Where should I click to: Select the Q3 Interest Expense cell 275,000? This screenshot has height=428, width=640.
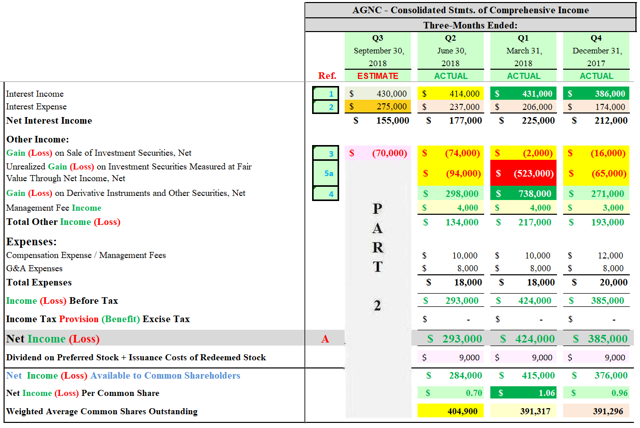click(x=378, y=106)
